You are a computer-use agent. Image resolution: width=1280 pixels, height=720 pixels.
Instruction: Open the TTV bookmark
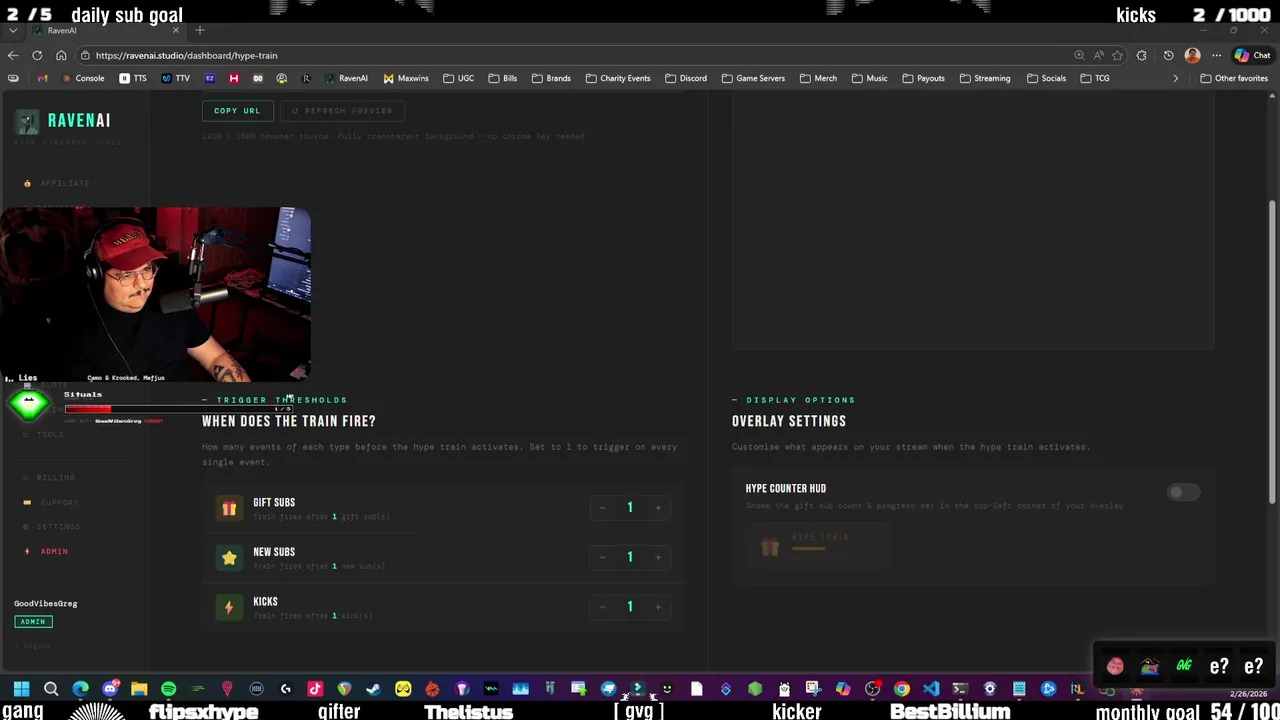coord(176,78)
